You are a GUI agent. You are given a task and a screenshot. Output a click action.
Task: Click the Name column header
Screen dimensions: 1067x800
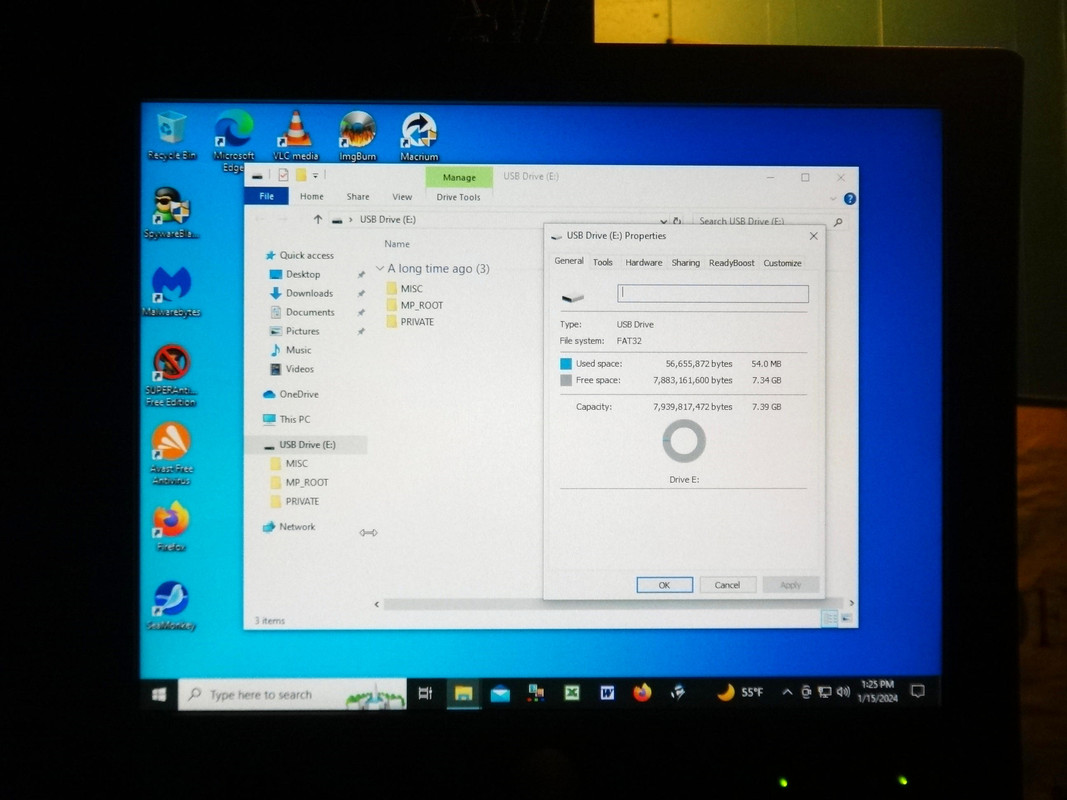397,244
